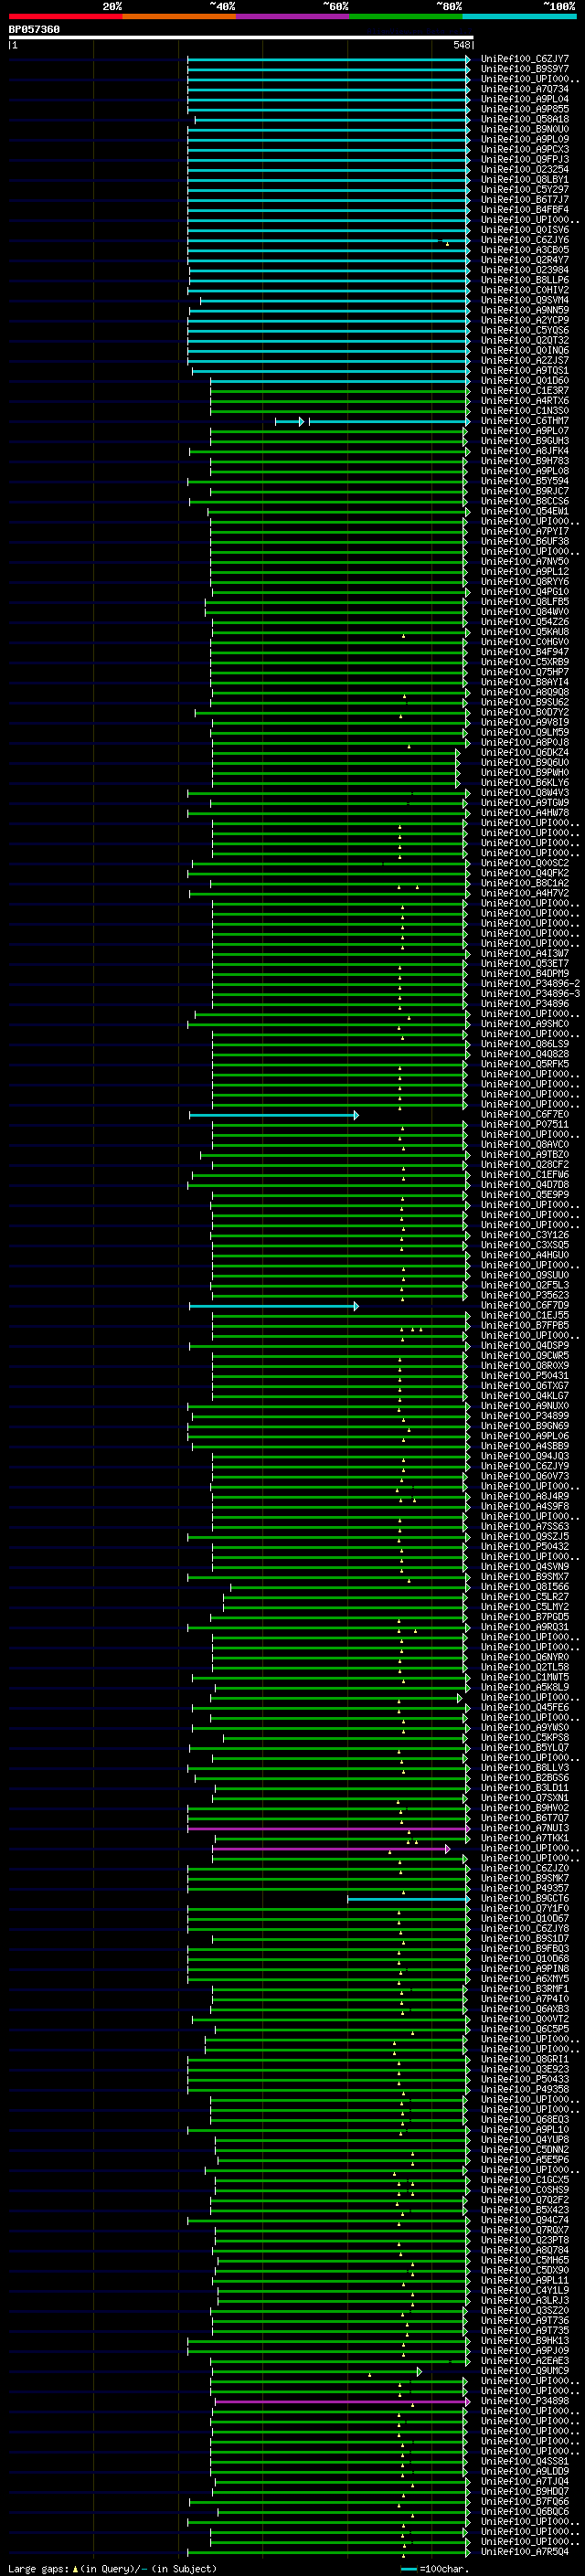Image resolution: width=585 pixels, height=2576 pixels.
Task: Click hit label UniRef100_A4HGU0
Action: click(524, 1255)
